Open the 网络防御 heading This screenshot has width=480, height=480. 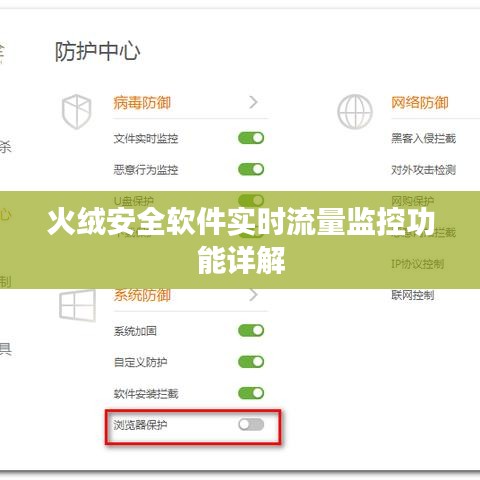pos(420,103)
